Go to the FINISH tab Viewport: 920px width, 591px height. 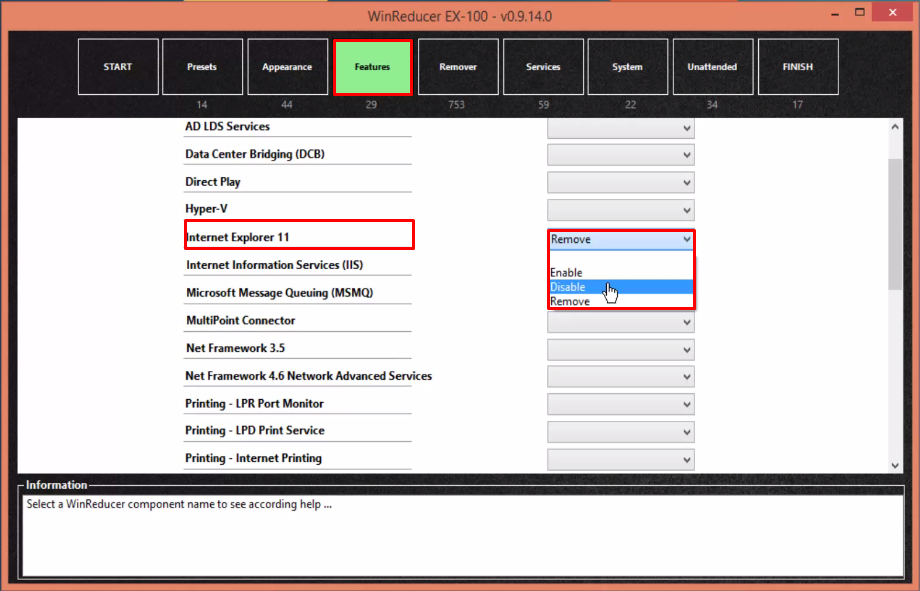(798, 67)
